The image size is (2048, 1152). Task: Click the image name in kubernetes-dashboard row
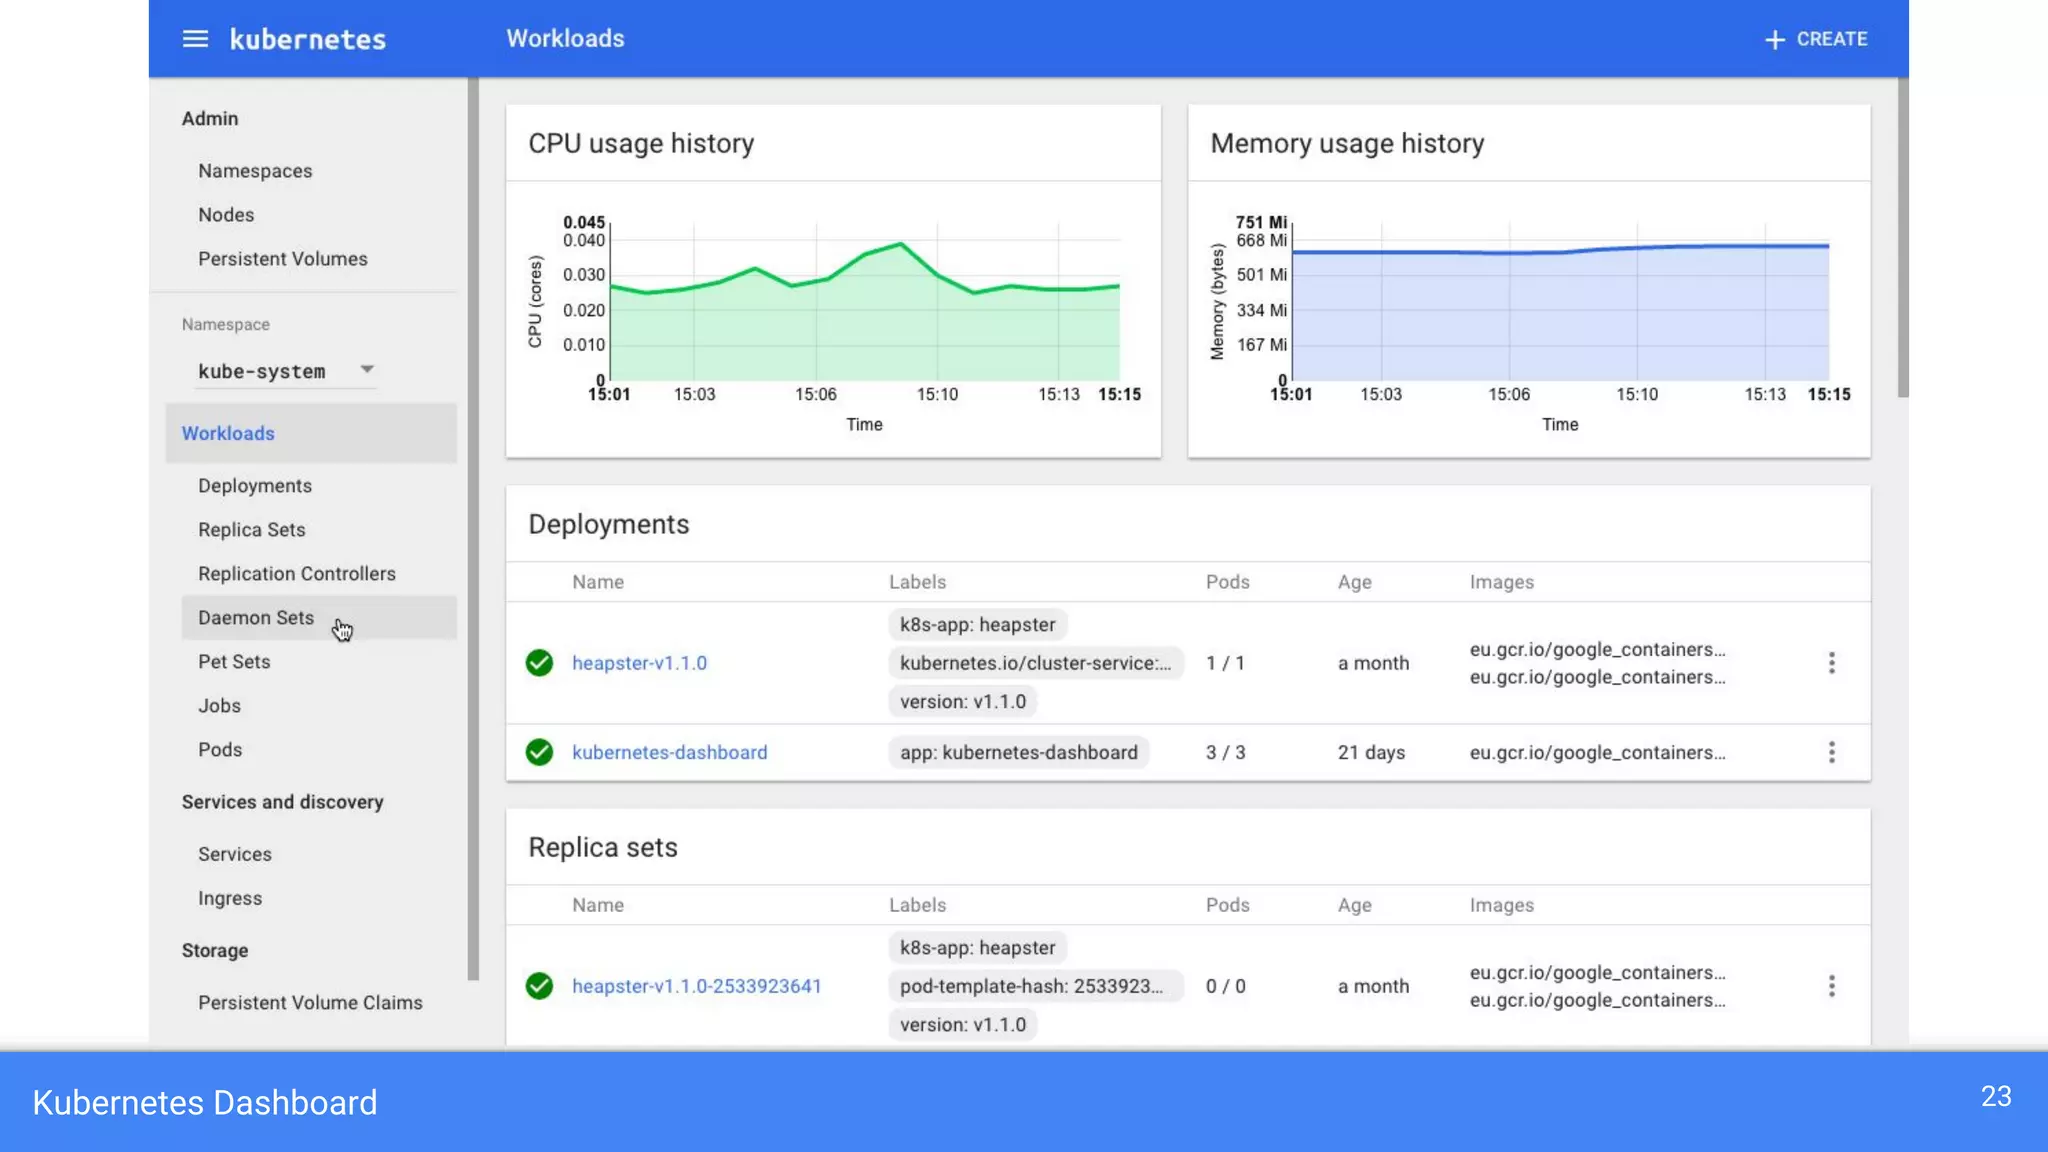pos(1598,752)
